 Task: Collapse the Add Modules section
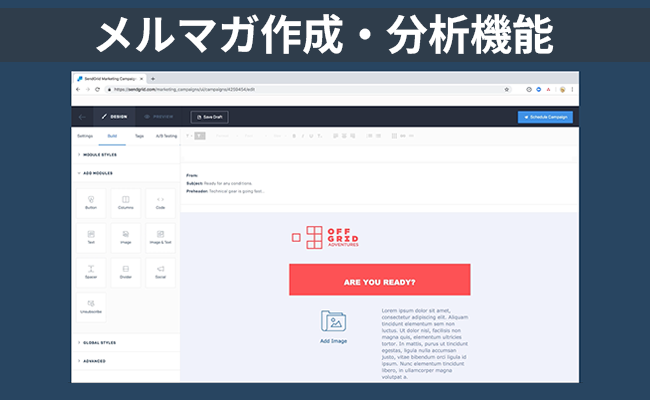(95, 173)
